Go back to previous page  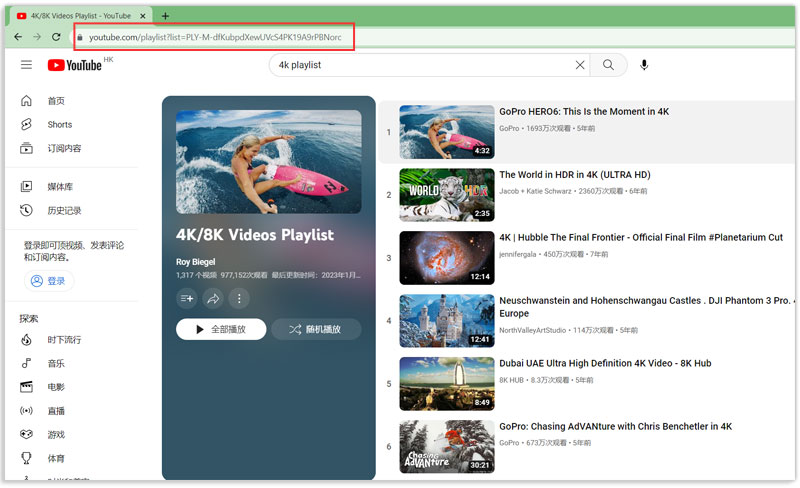18,37
